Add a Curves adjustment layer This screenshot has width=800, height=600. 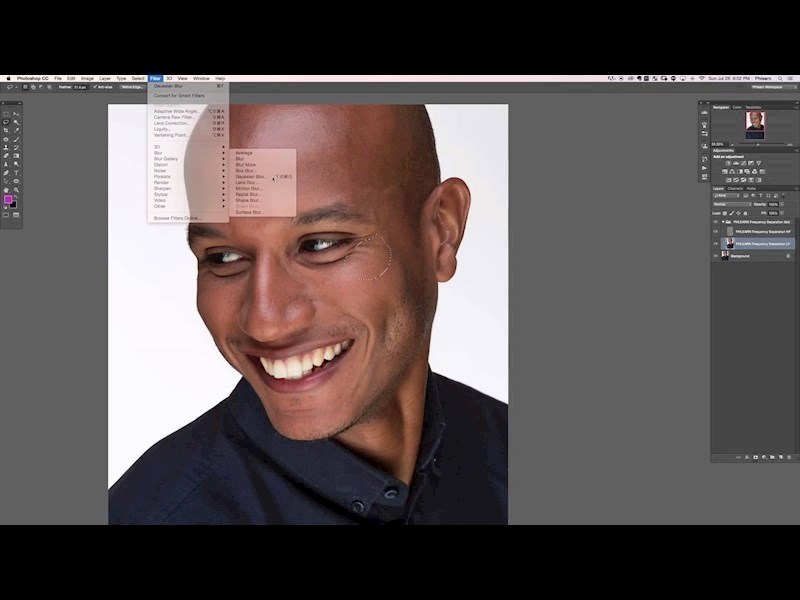click(x=743, y=163)
